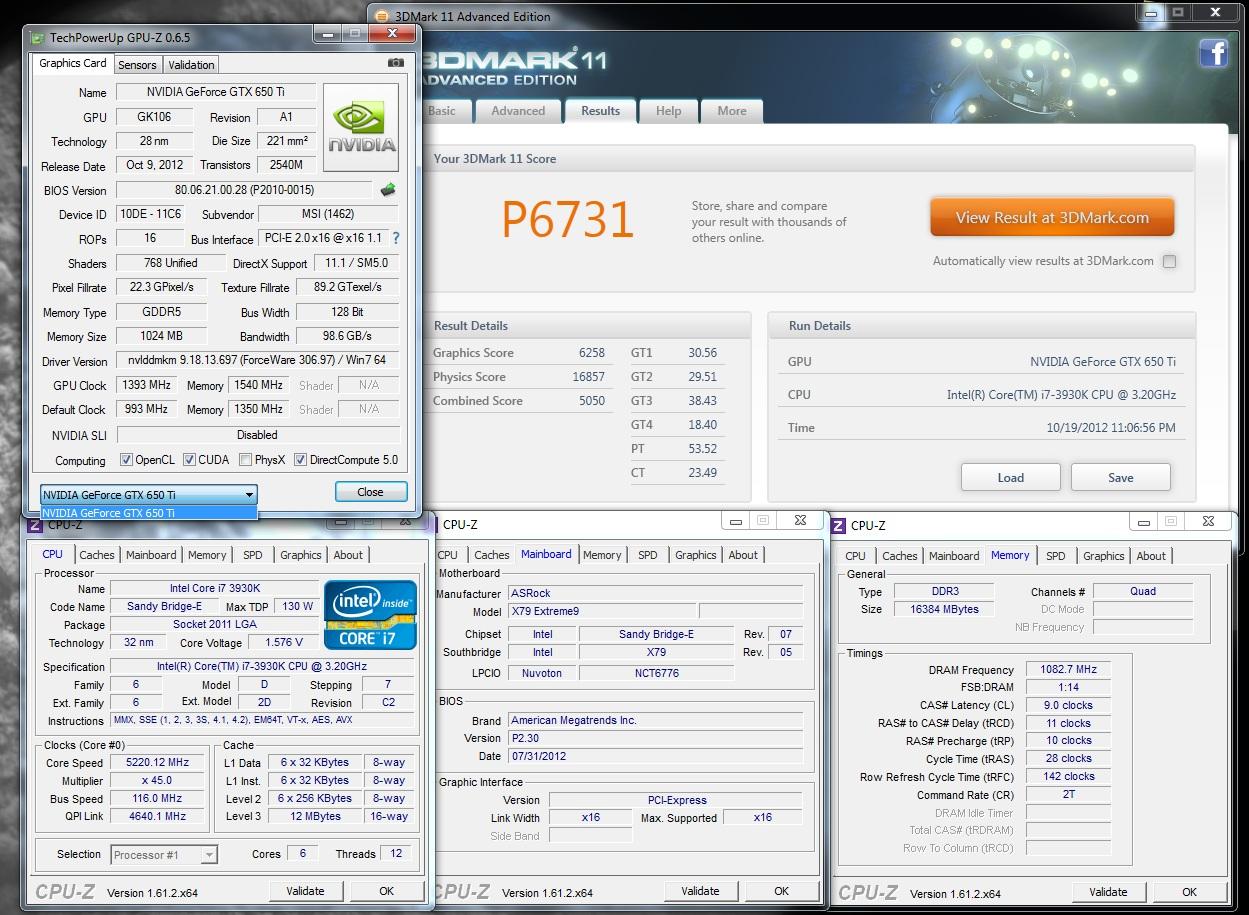Viewport: 1249px width, 915px height.
Task: Open the More tab in 3DMark
Action: 732,111
